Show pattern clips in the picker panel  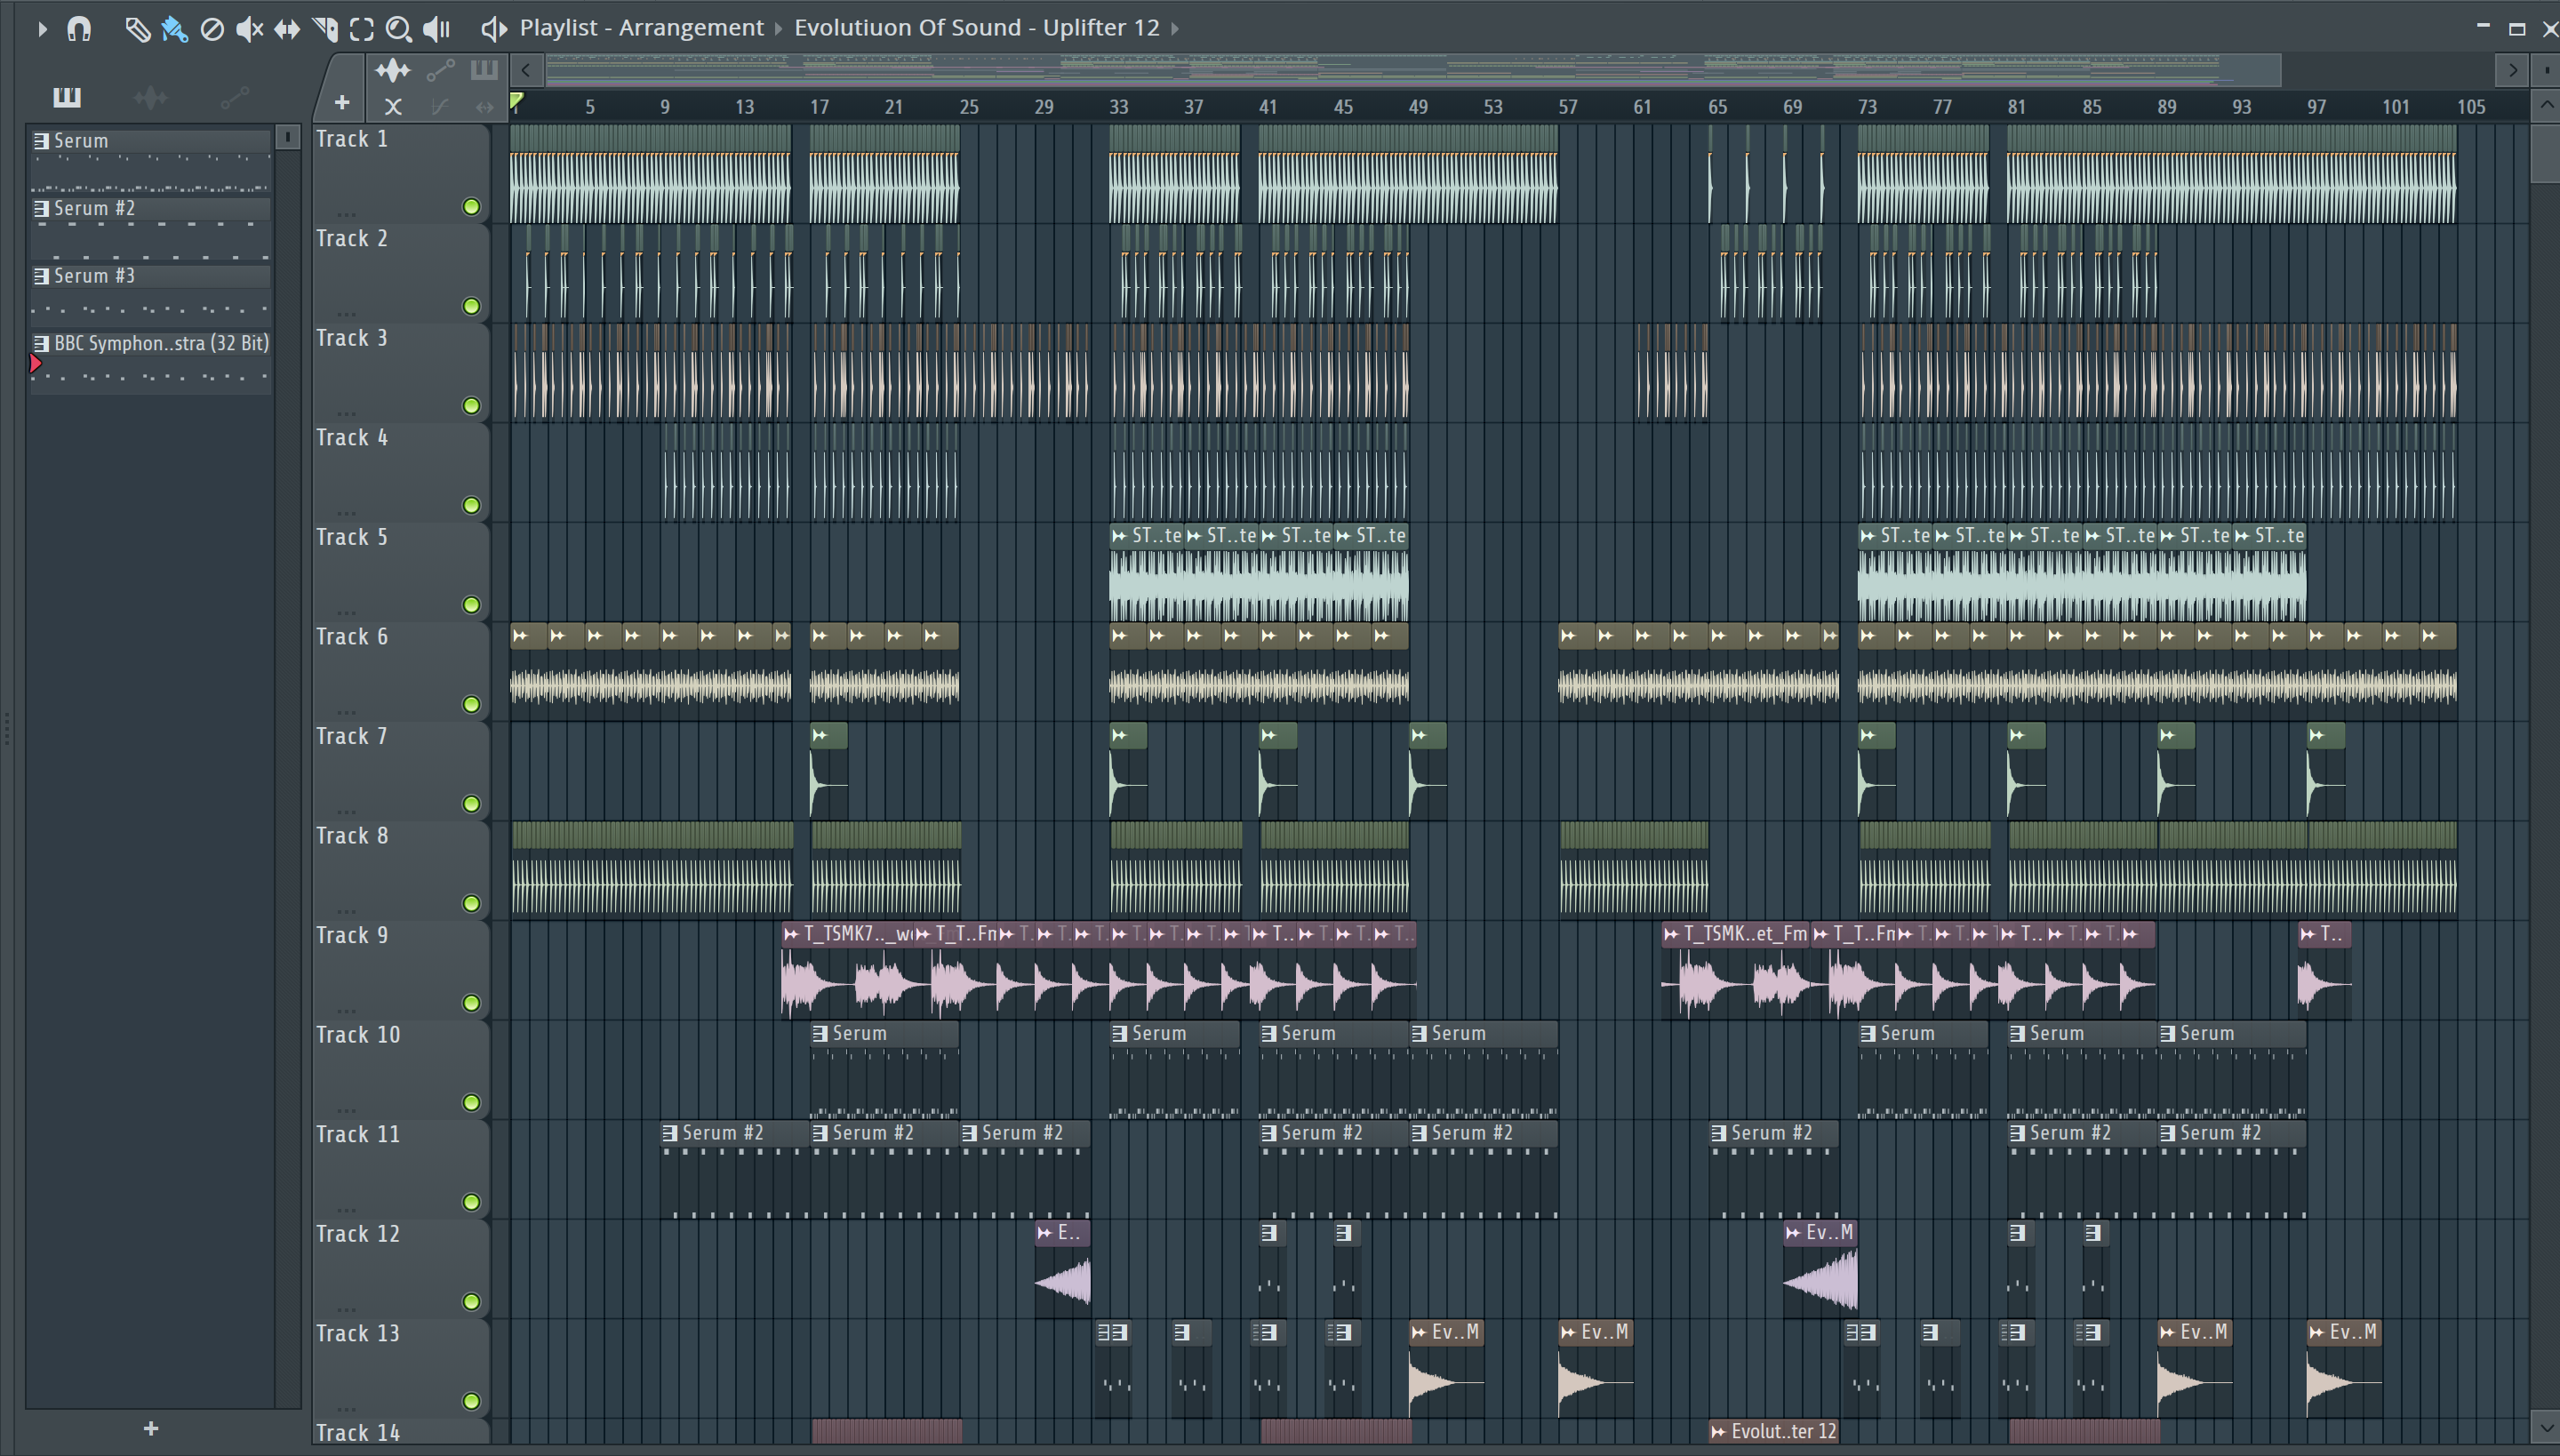[67, 97]
